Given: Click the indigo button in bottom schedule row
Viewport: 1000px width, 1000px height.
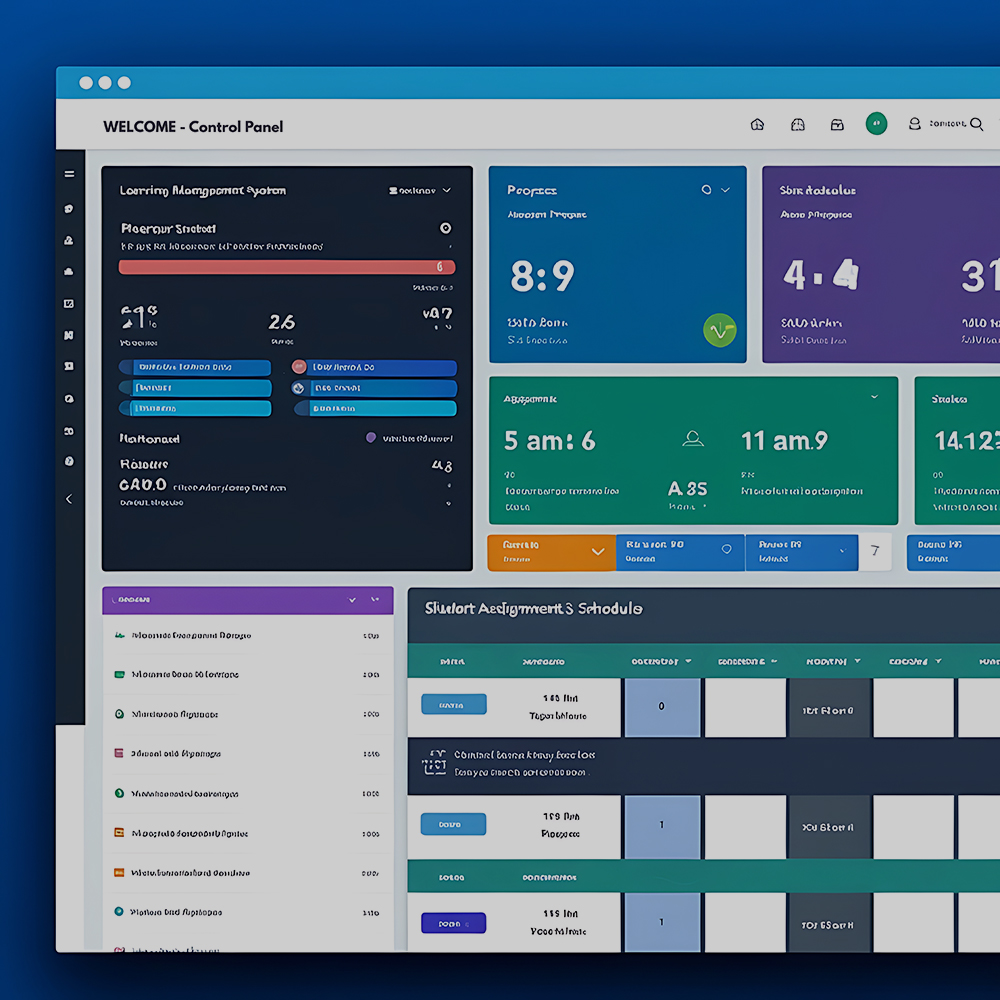Looking at the screenshot, I should 453,923.
